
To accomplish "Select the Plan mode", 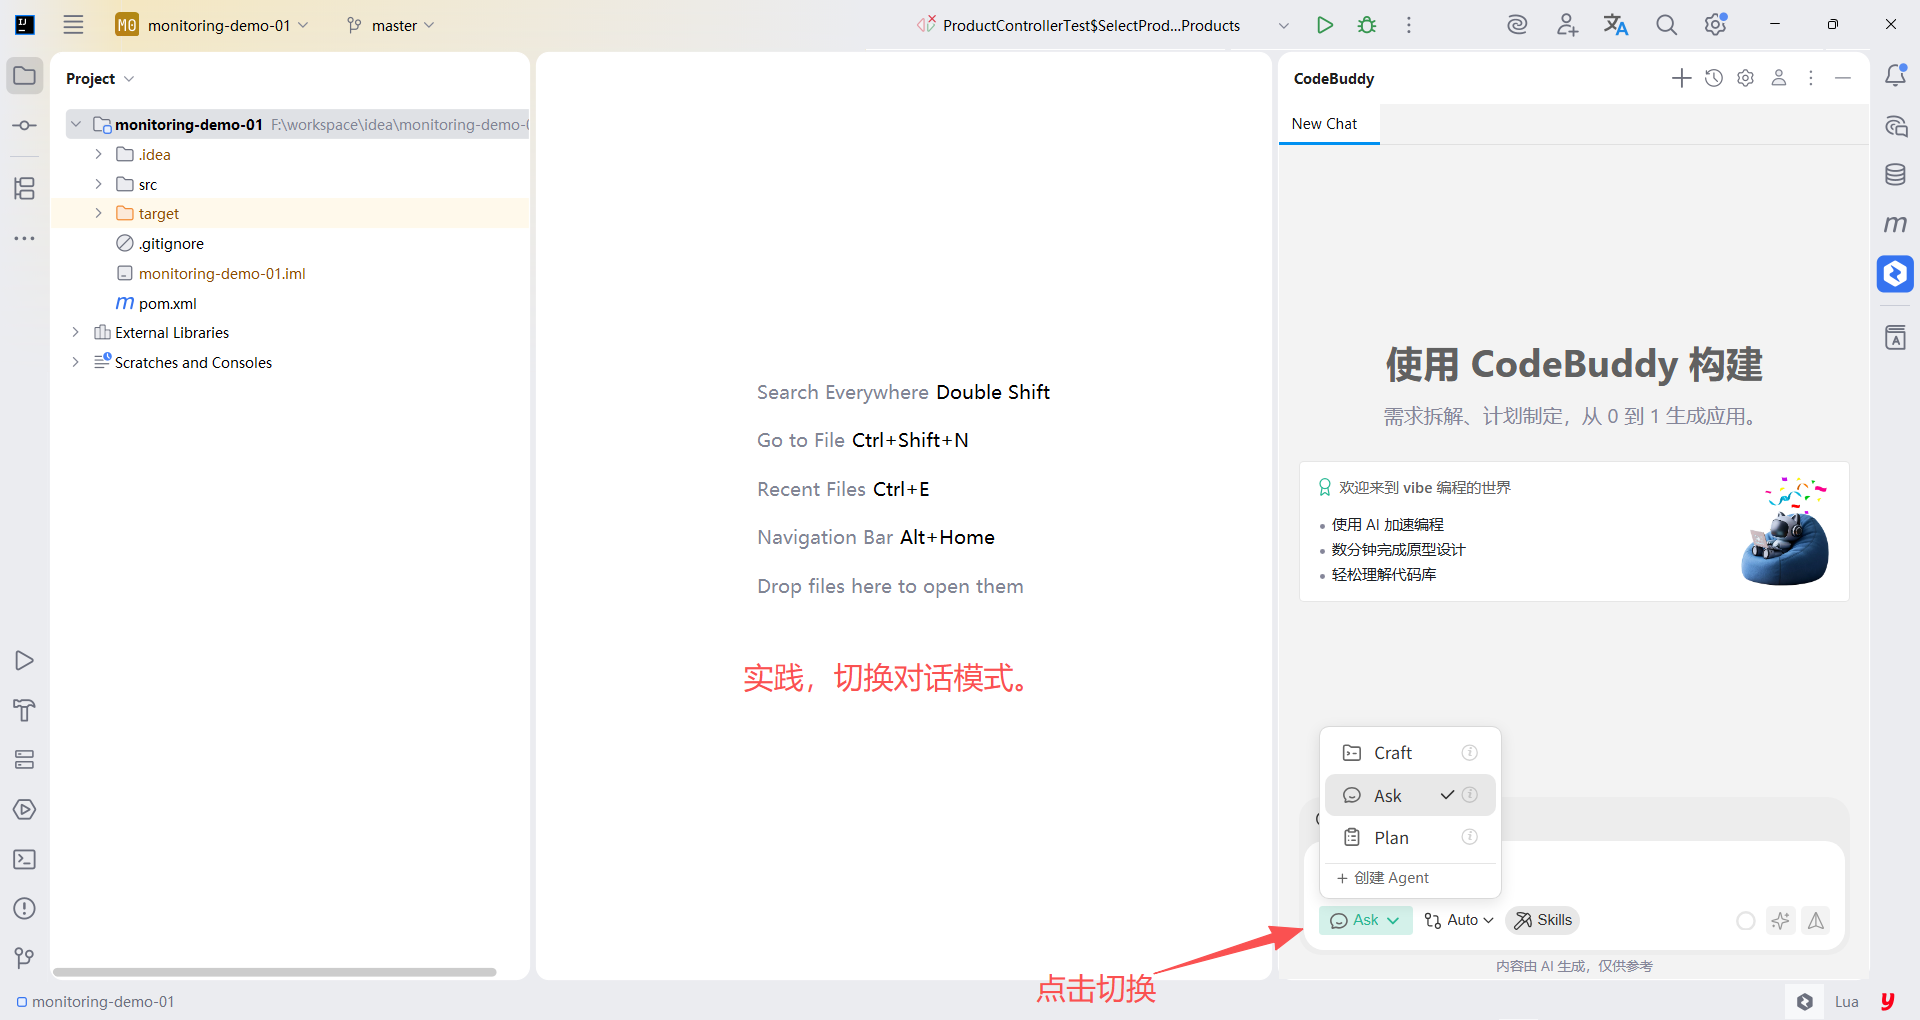I will point(1410,837).
